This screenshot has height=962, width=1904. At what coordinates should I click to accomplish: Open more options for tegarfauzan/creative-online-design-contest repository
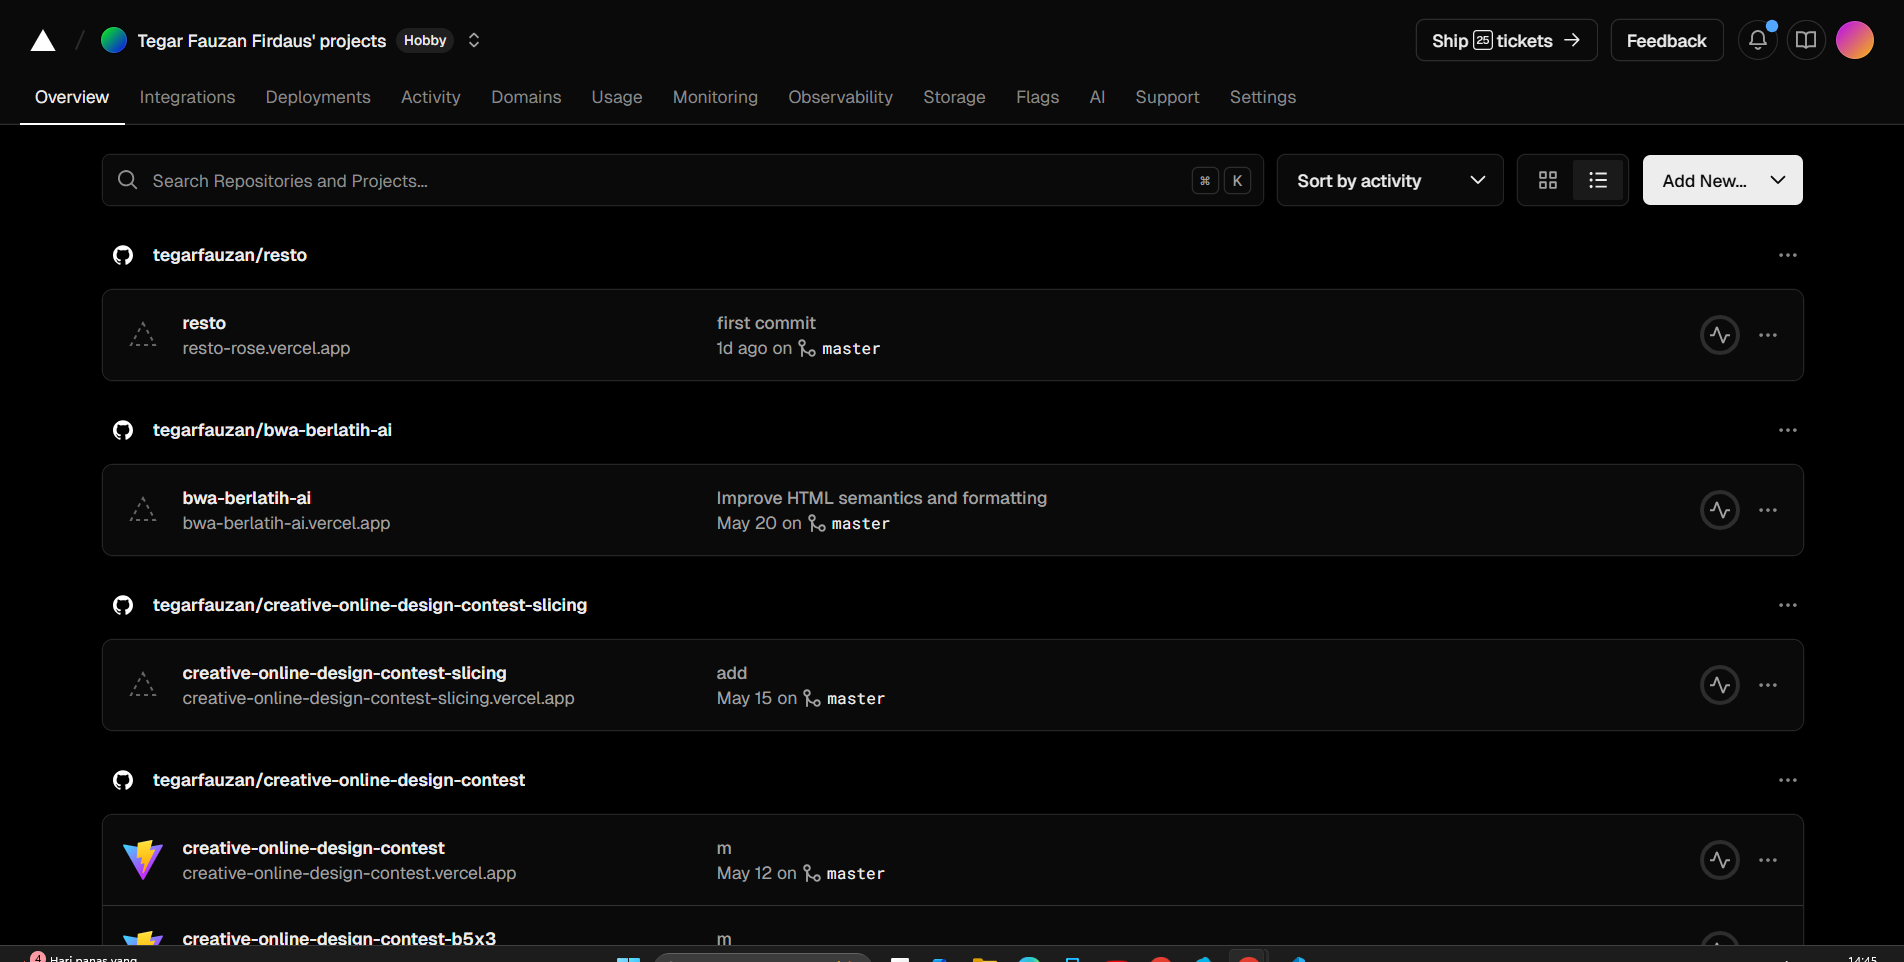(x=1787, y=780)
